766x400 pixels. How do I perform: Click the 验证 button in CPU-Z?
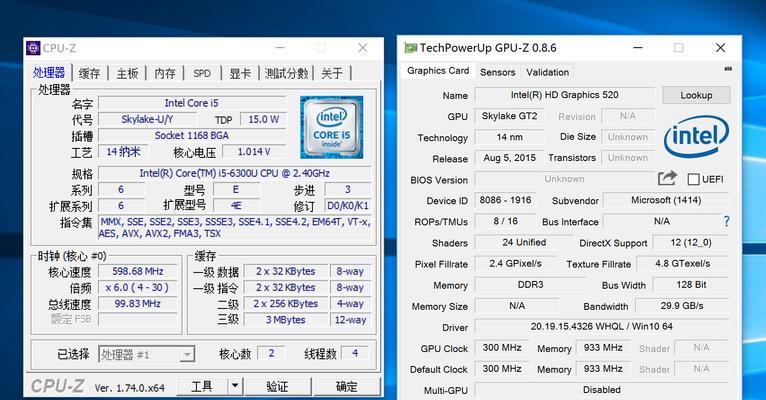tap(277, 386)
